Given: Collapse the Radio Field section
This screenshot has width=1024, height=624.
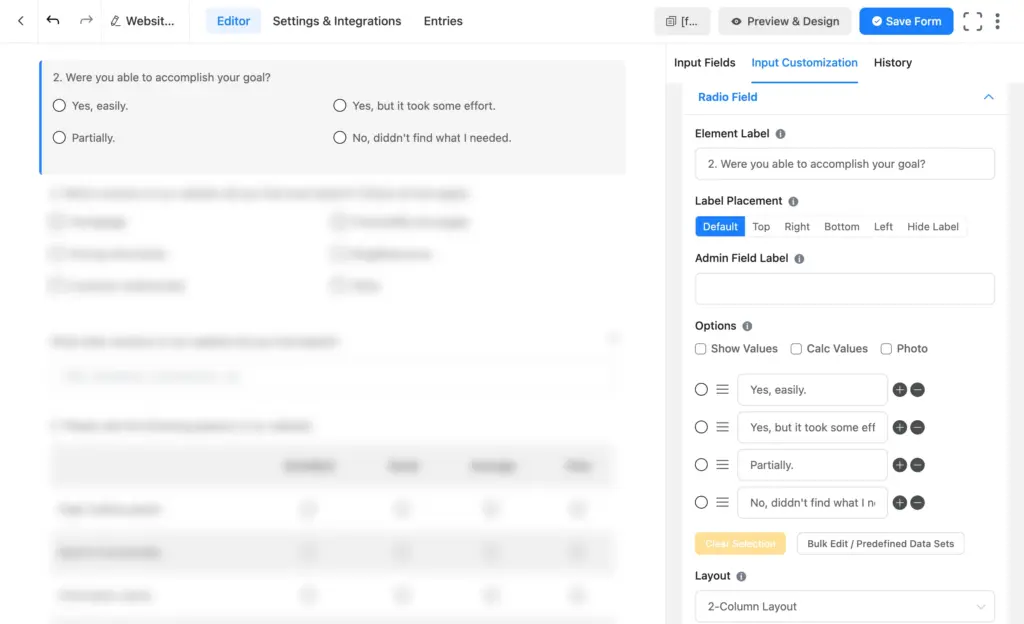Looking at the screenshot, I should (x=989, y=97).
